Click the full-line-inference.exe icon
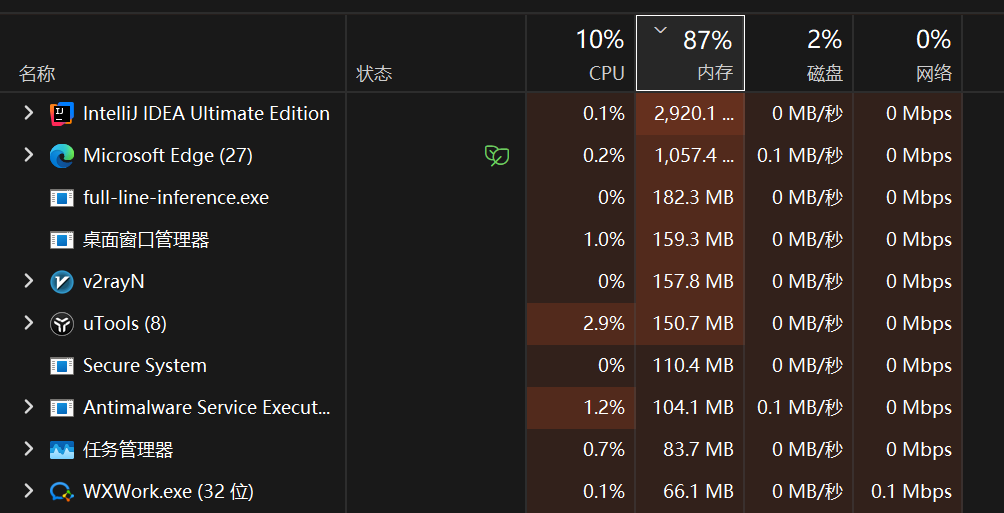The width and height of the screenshot is (1004, 513). (x=62, y=198)
